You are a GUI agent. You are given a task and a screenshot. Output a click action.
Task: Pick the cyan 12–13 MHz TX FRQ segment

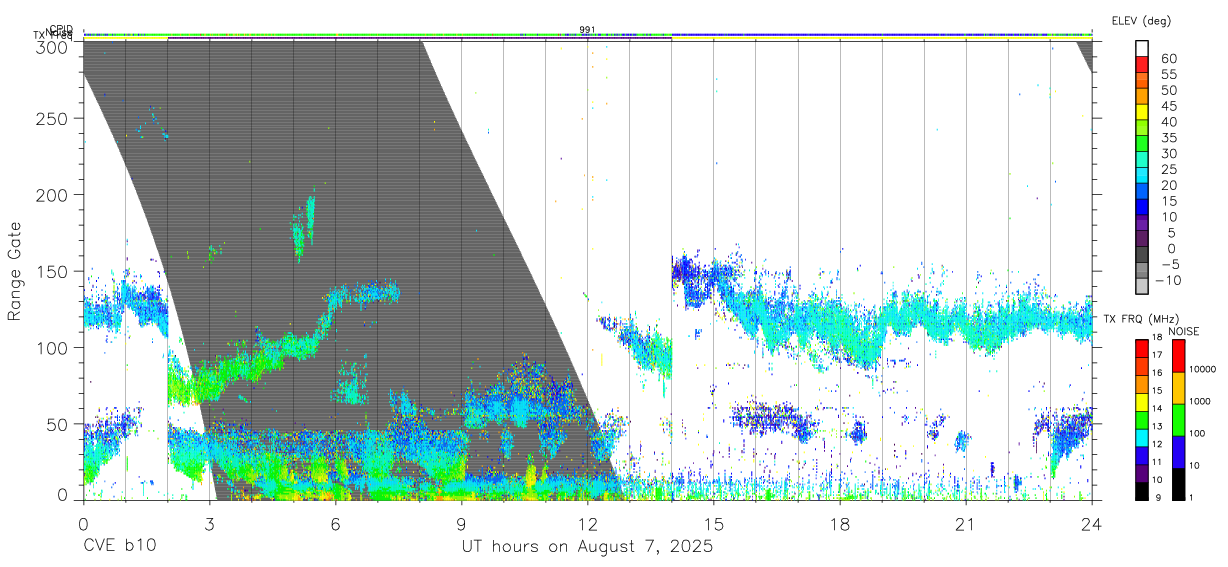point(1142,437)
